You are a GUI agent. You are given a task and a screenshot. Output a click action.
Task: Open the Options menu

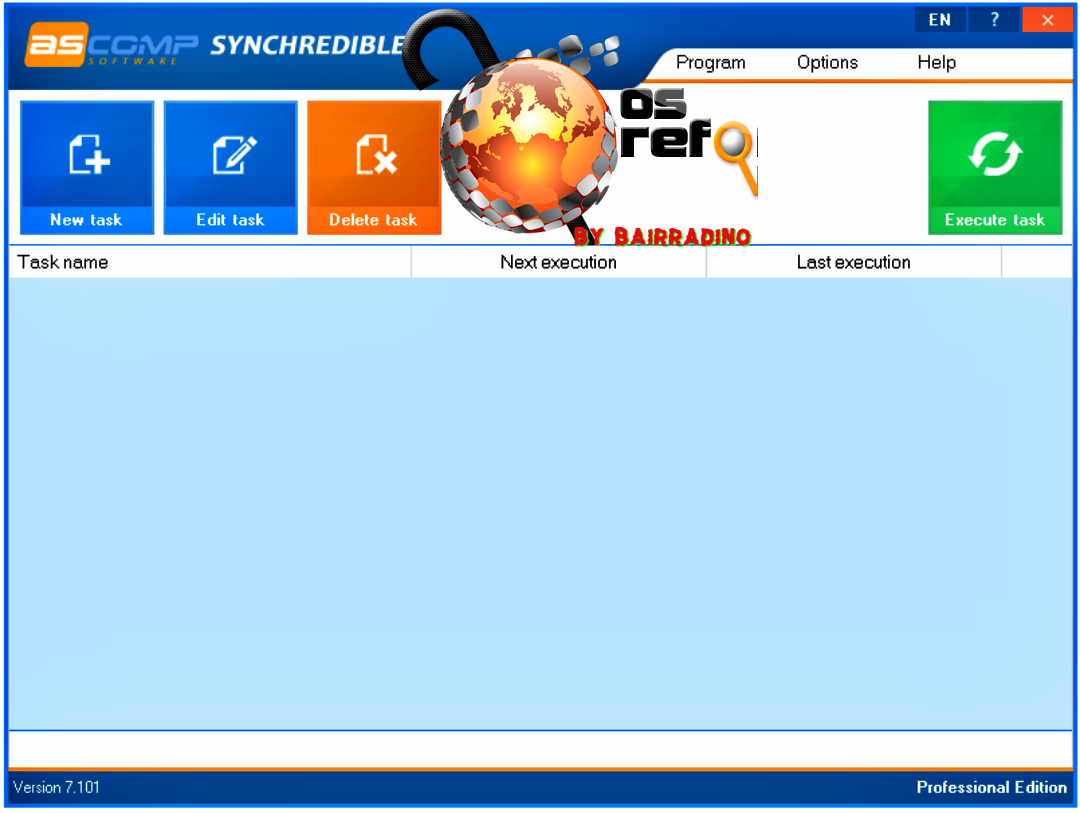click(827, 63)
